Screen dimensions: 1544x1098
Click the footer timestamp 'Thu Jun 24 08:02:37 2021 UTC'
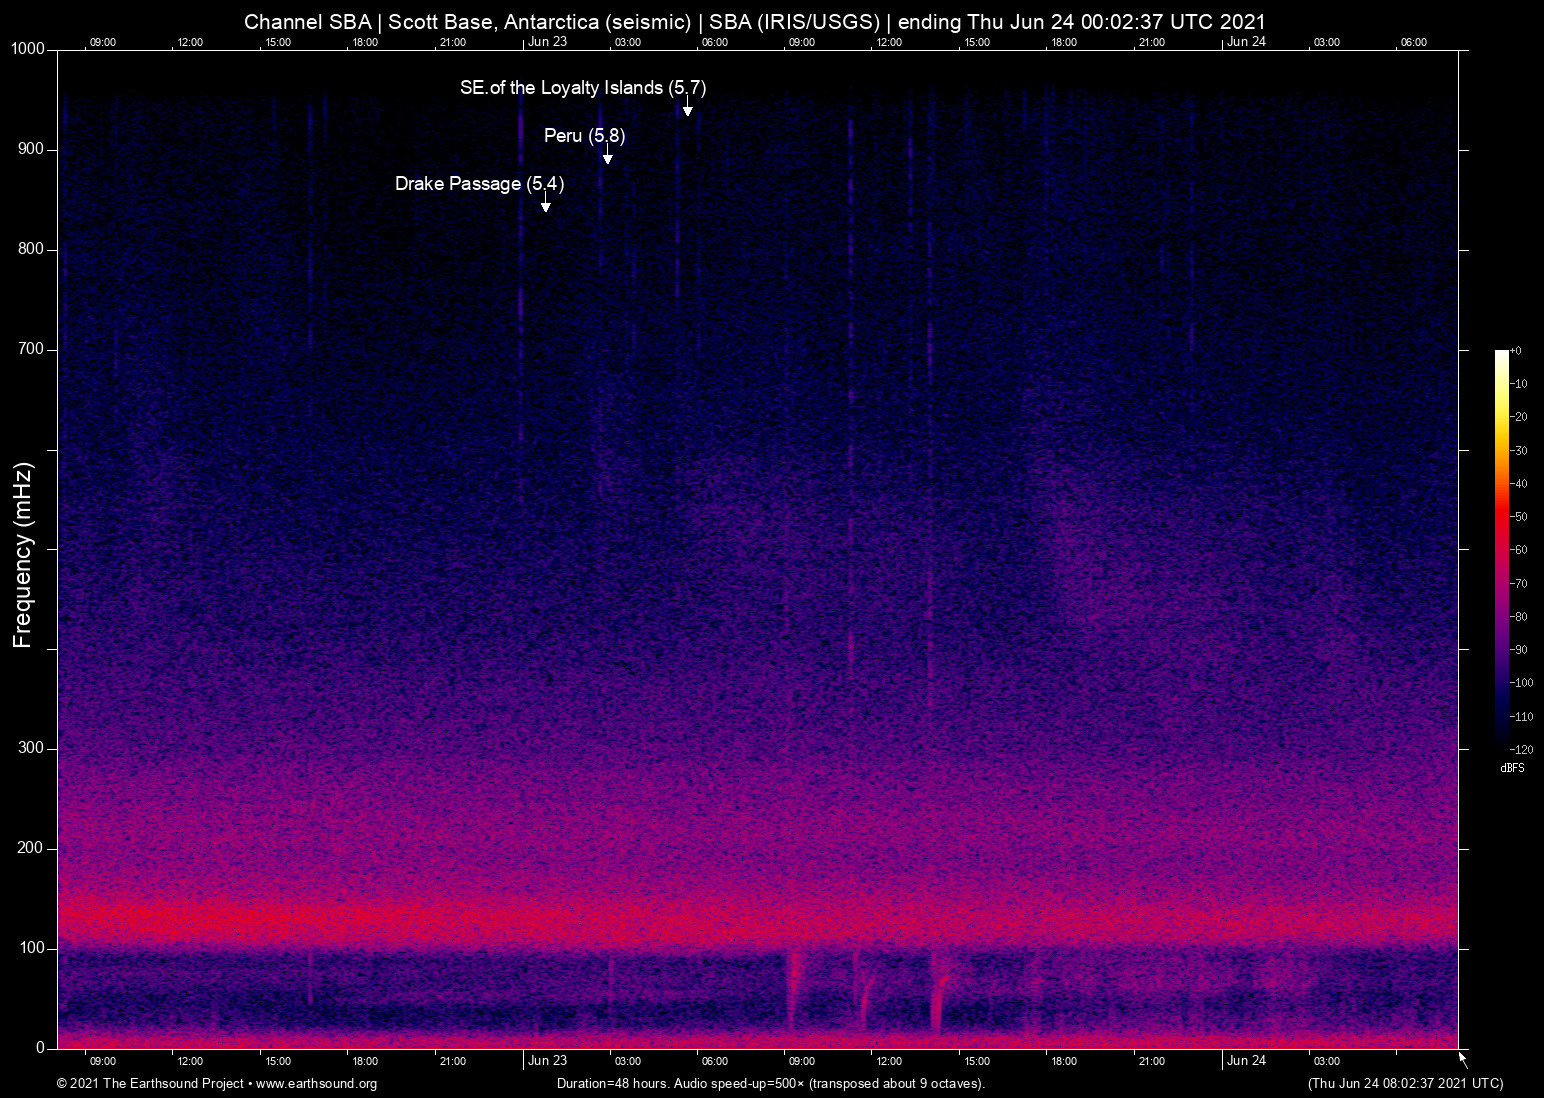[1405, 1084]
